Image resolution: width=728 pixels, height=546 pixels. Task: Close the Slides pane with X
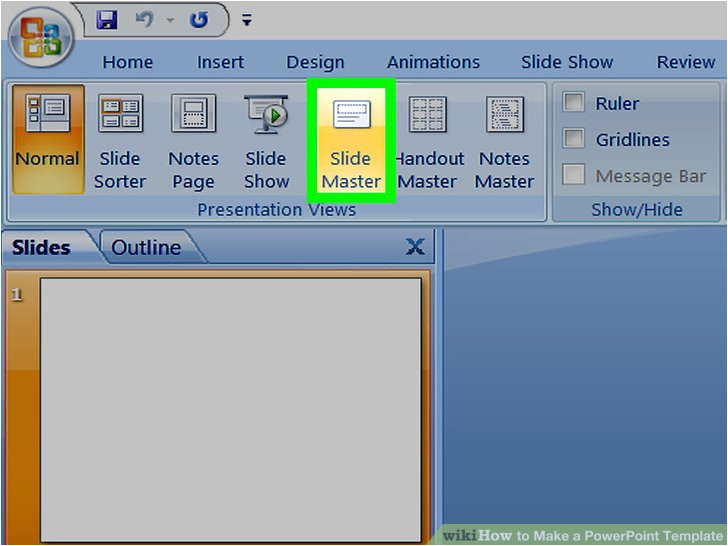tap(415, 247)
